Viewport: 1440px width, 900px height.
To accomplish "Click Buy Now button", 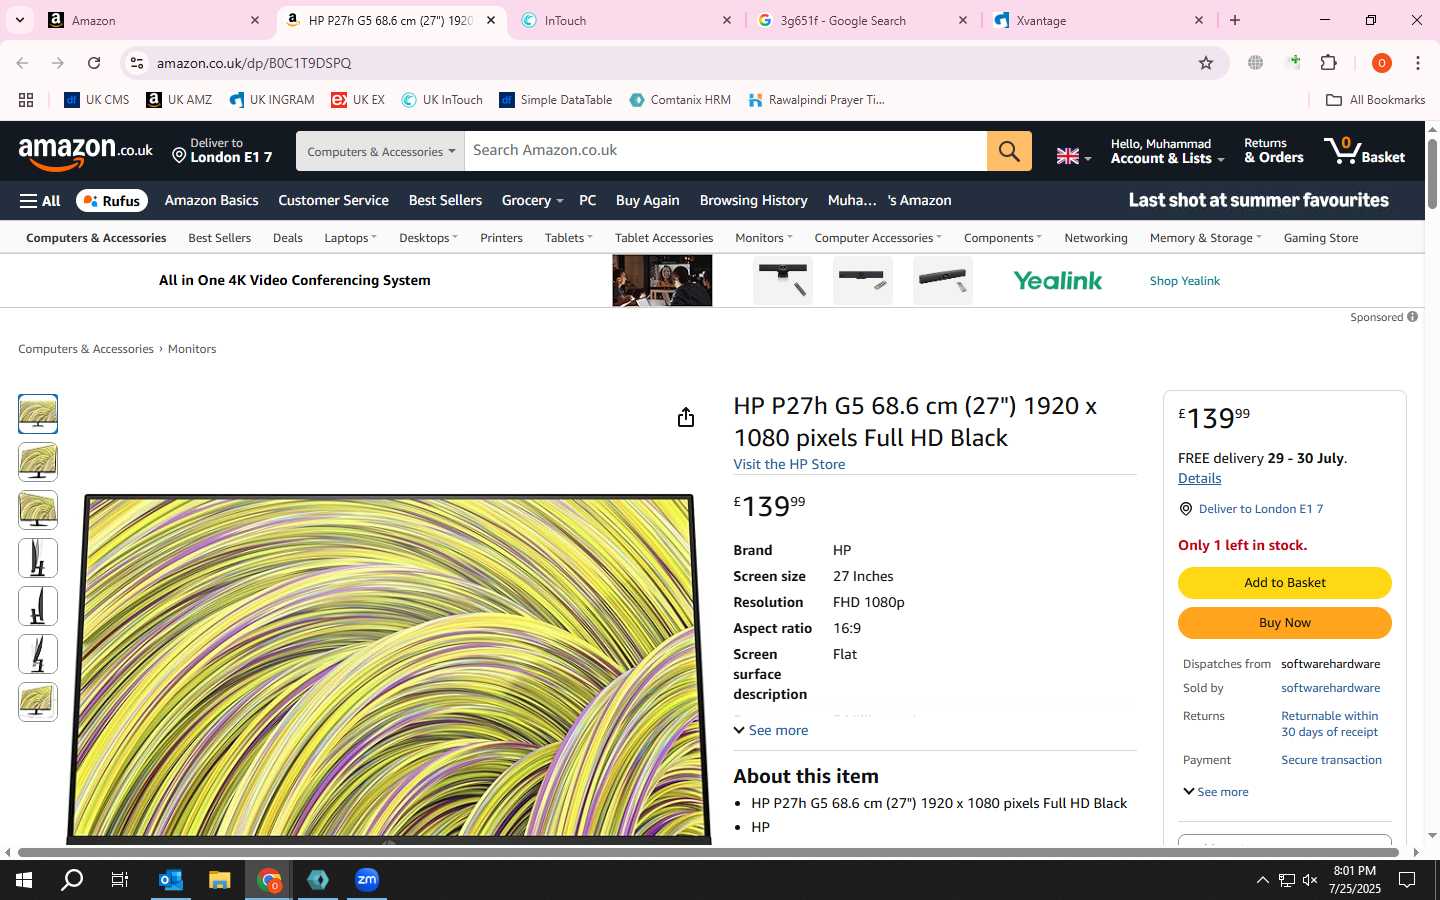I will [1285, 623].
